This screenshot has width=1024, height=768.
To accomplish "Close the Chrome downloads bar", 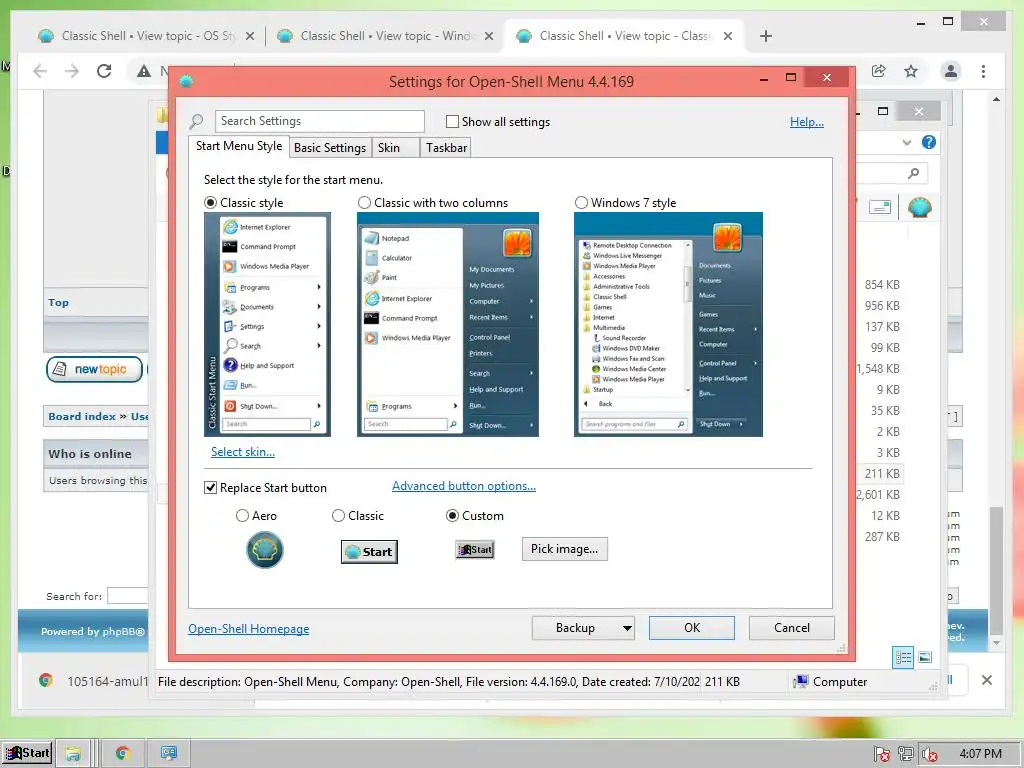I will pos(987,680).
